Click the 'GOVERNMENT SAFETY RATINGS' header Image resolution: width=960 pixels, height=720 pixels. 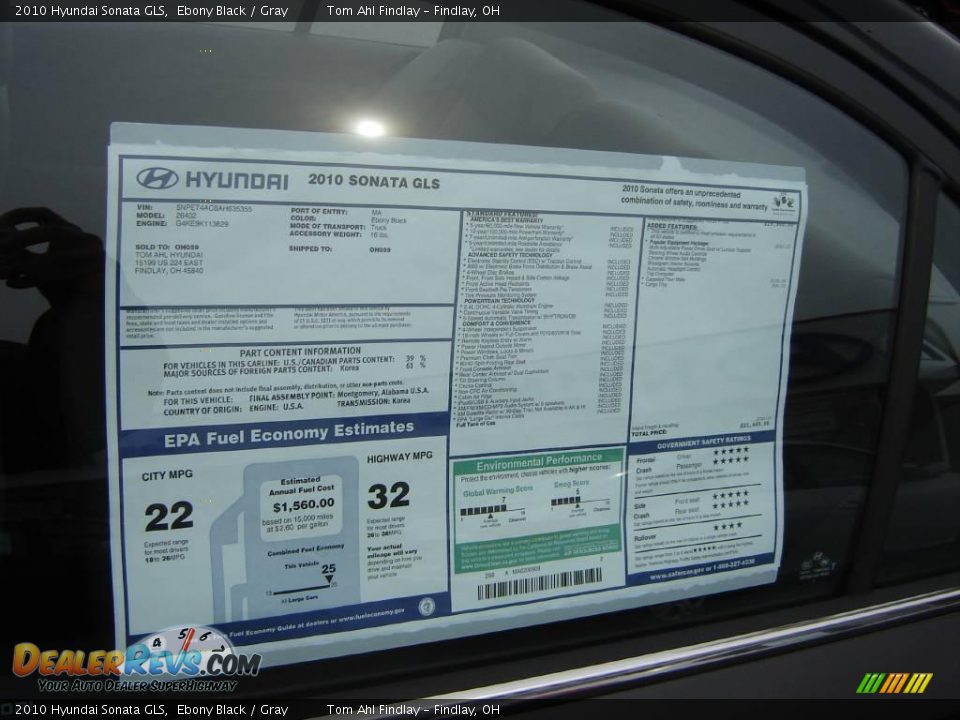point(703,442)
